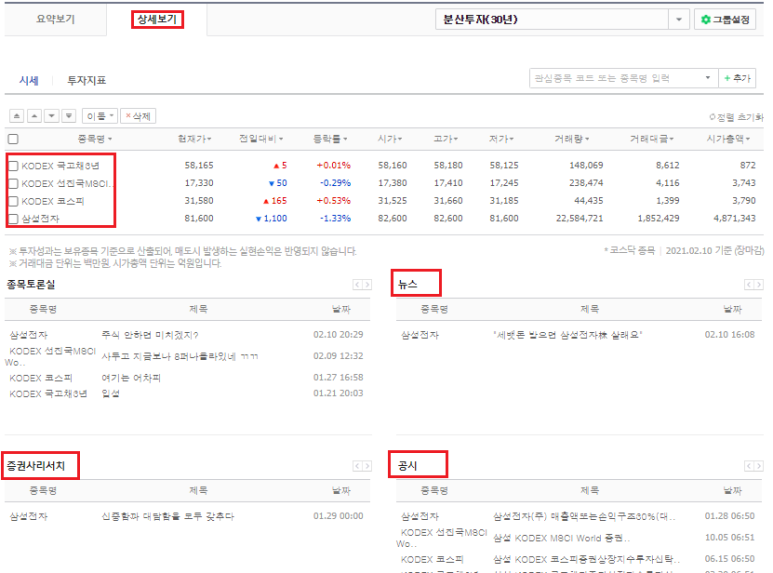Open discussion post '사두고 지금보니 8퍼나올라있네'
Viewport: 773px width, 573px height.
[180, 356]
